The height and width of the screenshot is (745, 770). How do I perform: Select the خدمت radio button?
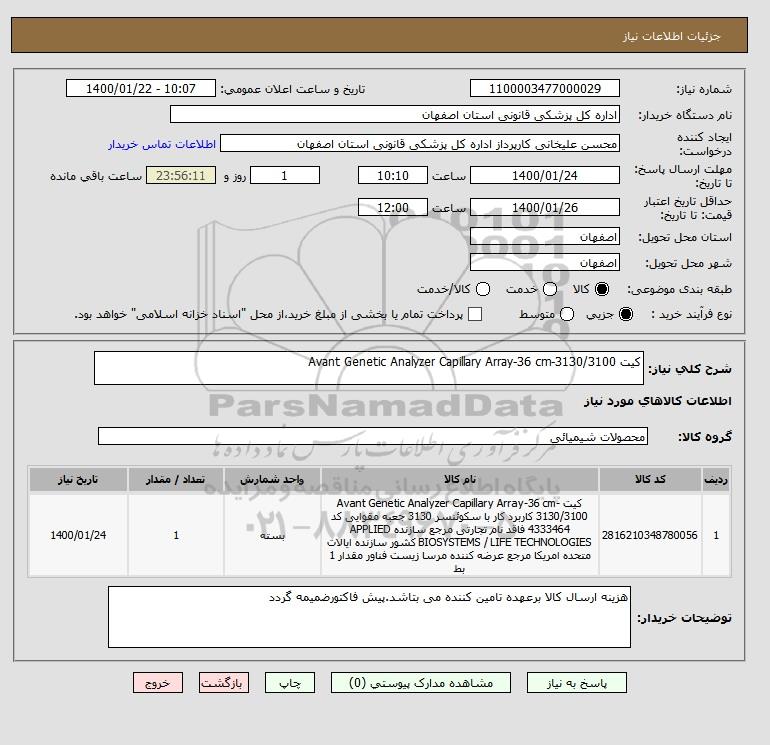pos(550,289)
